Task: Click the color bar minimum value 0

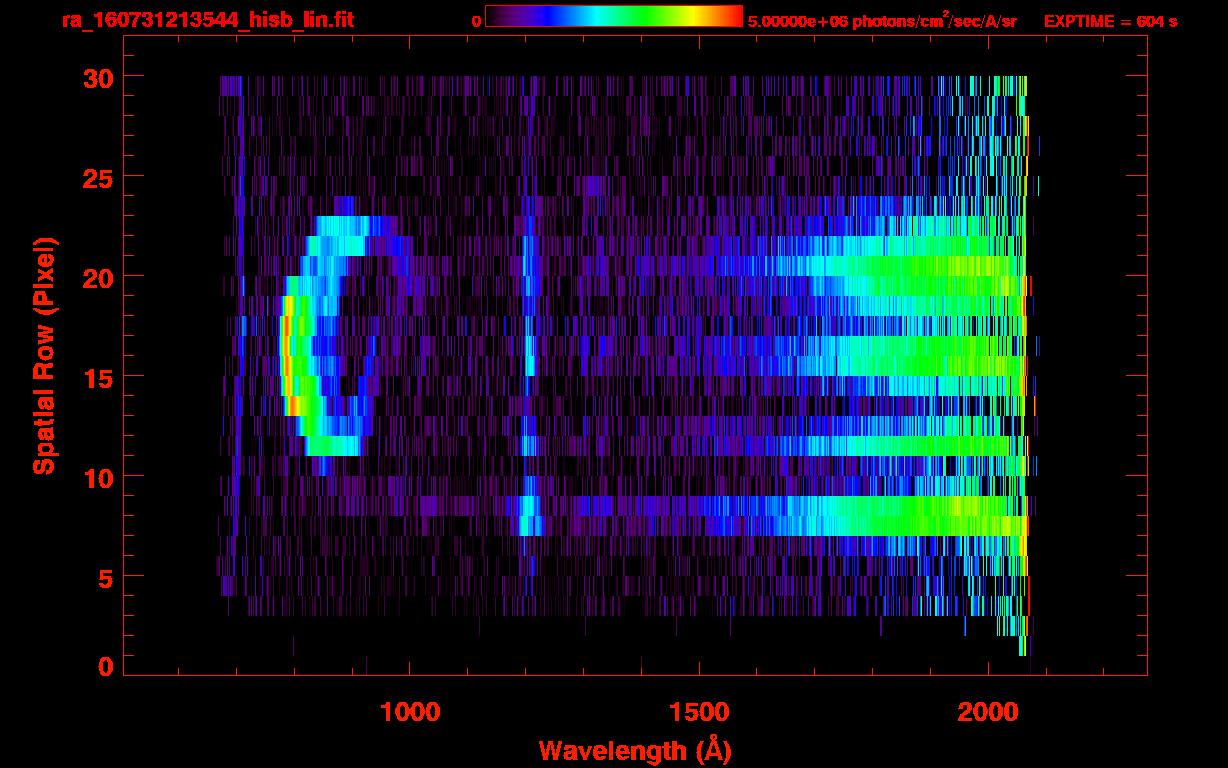Action: pos(476,21)
